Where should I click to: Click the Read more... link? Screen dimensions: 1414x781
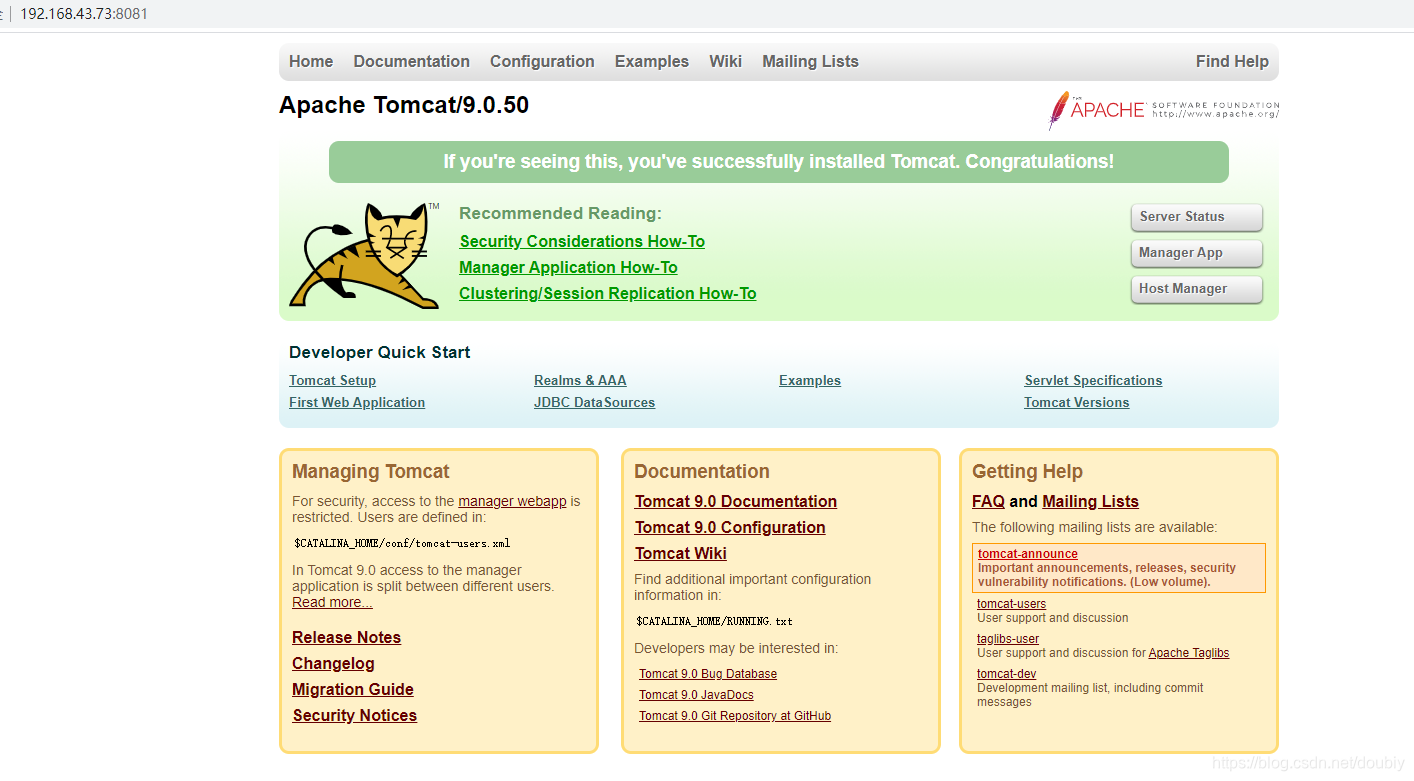tap(332, 602)
